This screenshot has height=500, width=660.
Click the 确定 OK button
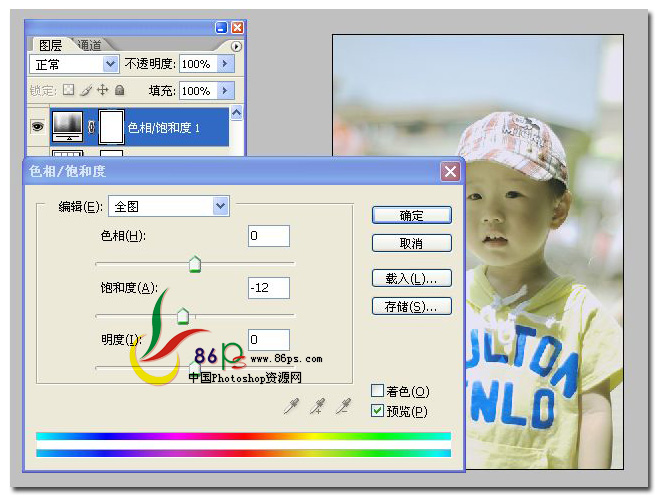[x=411, y=215]
